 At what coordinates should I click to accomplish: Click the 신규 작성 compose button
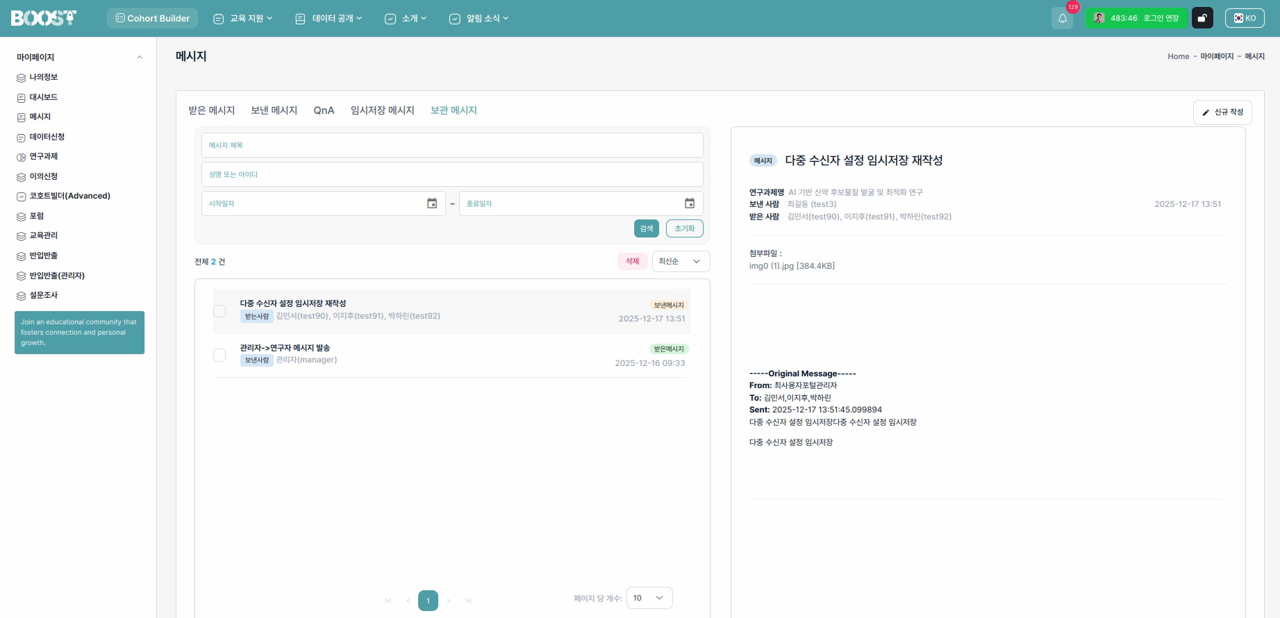[1222, 112]
